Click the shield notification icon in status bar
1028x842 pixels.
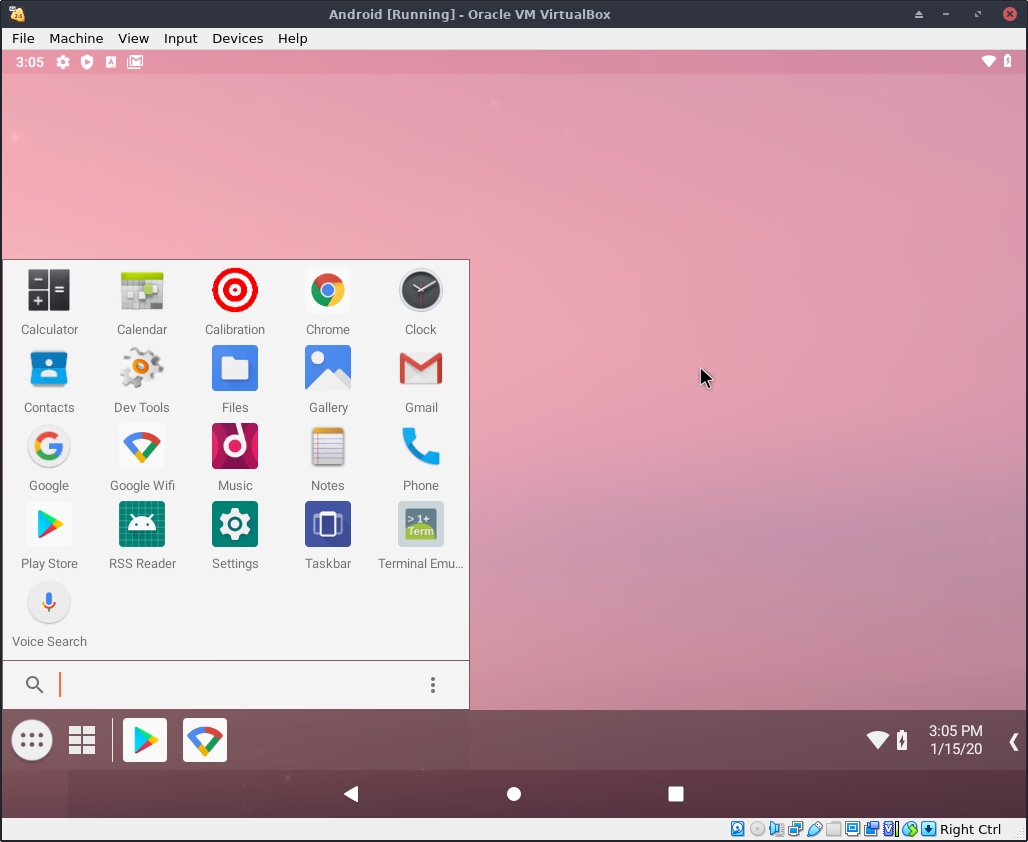[x=87, y=62]
